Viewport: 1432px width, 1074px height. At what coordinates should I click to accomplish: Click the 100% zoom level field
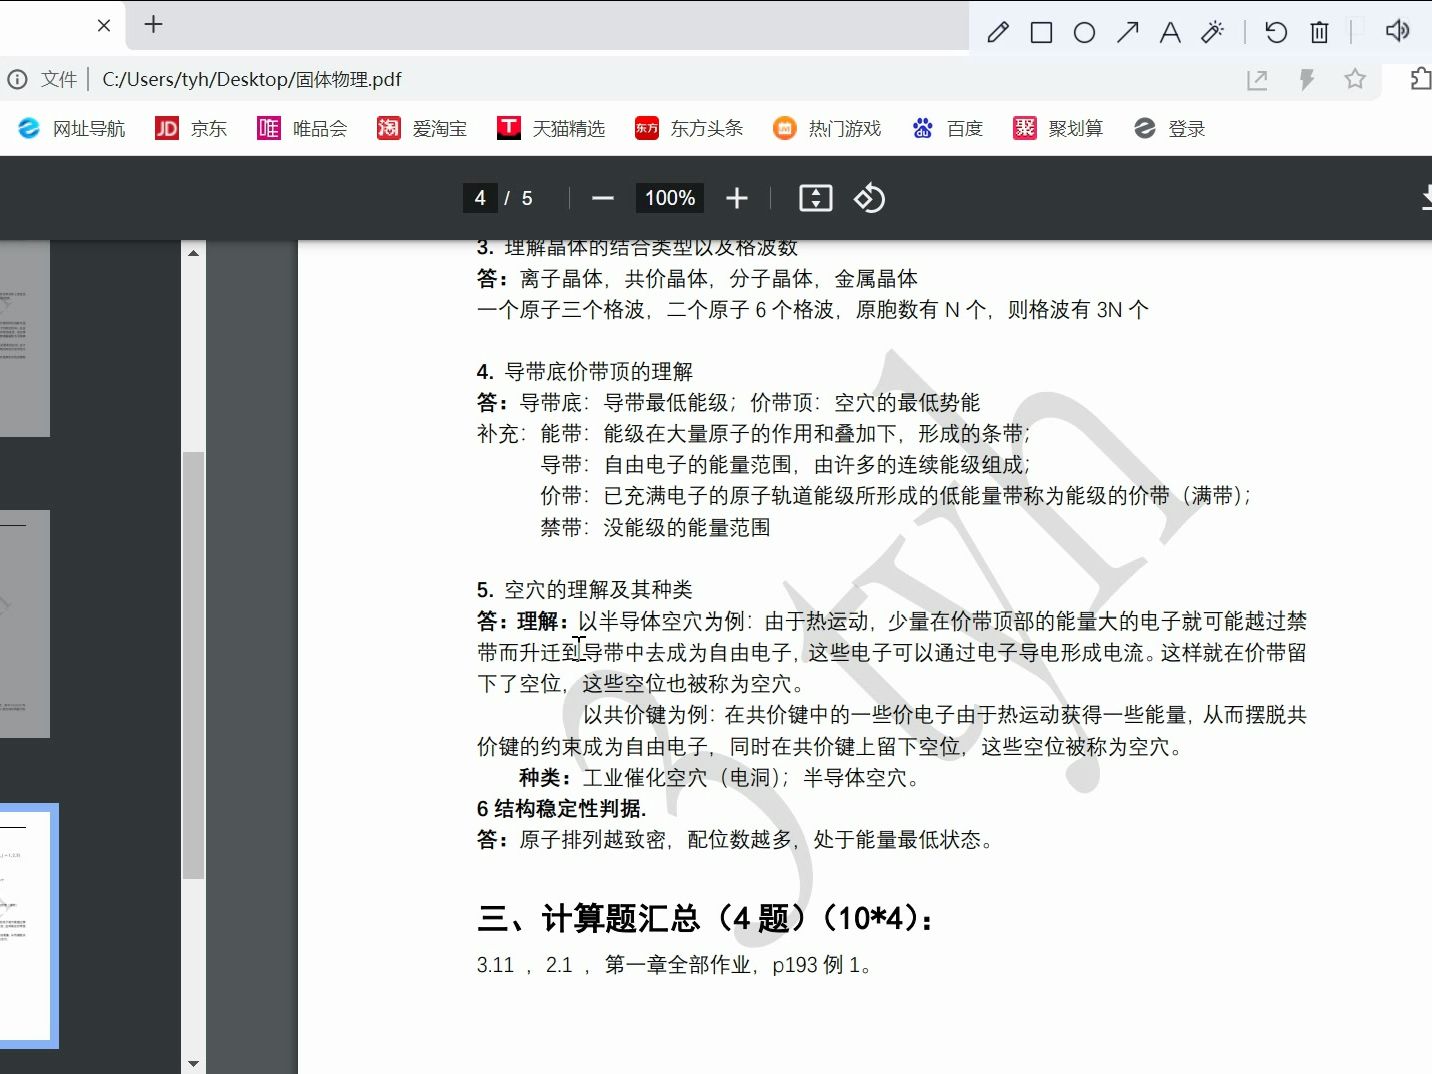[x=670, y=198]
